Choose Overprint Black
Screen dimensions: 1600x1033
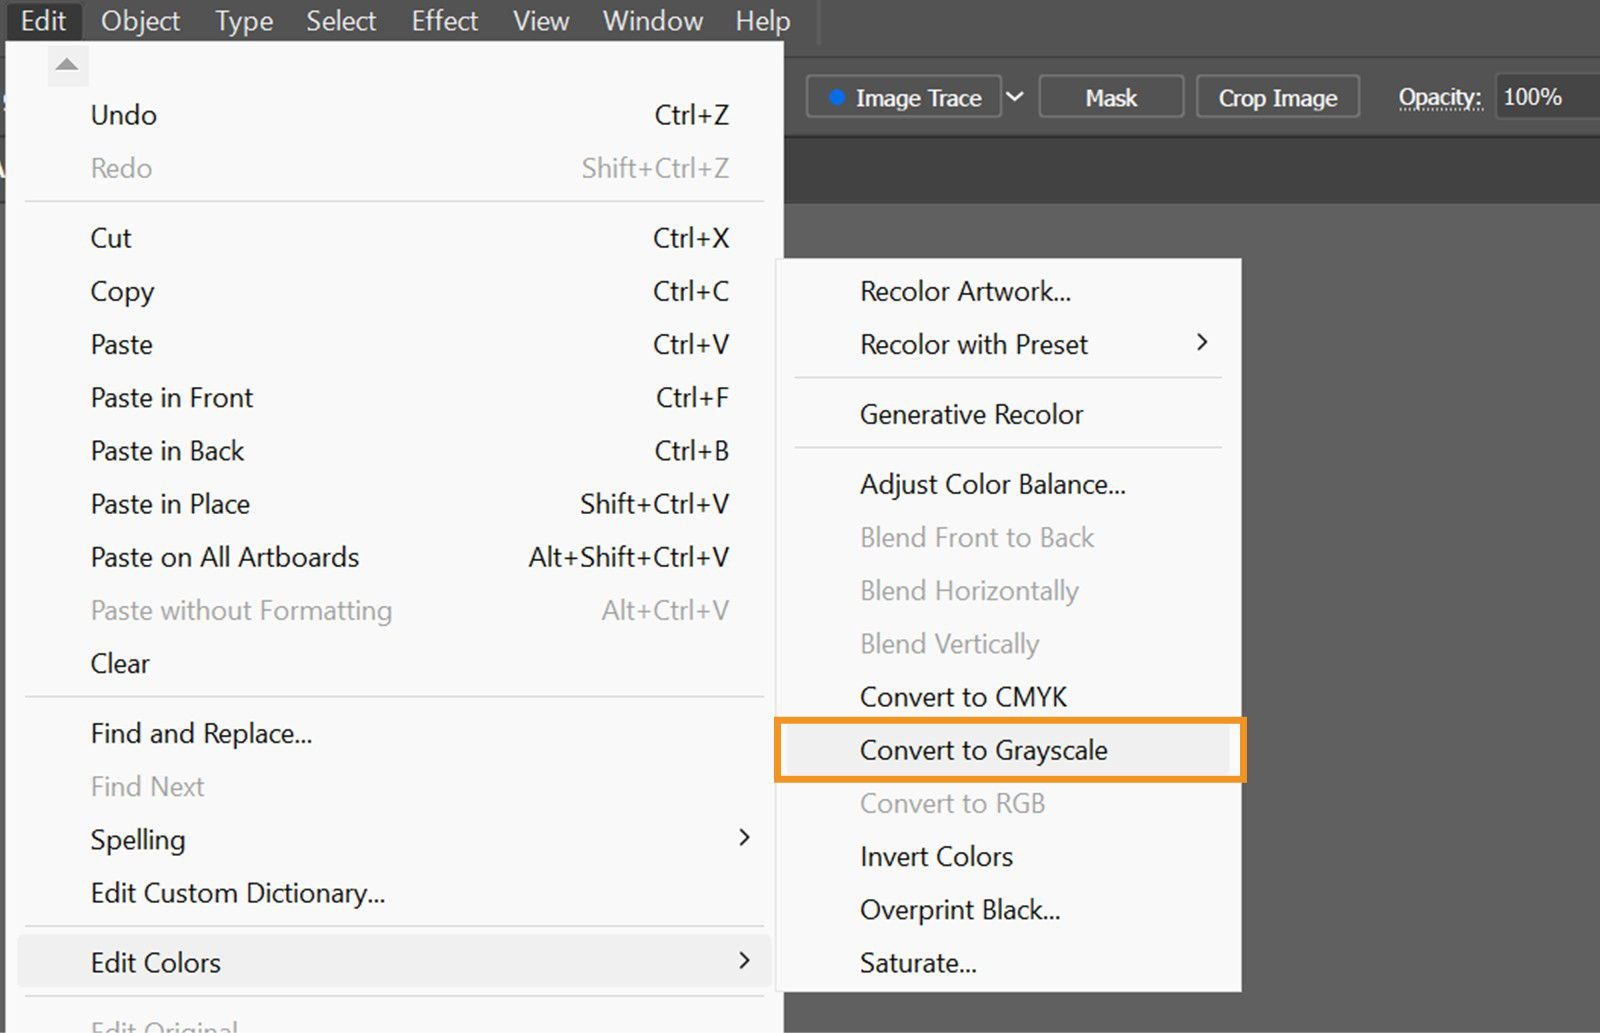[959, 910]
